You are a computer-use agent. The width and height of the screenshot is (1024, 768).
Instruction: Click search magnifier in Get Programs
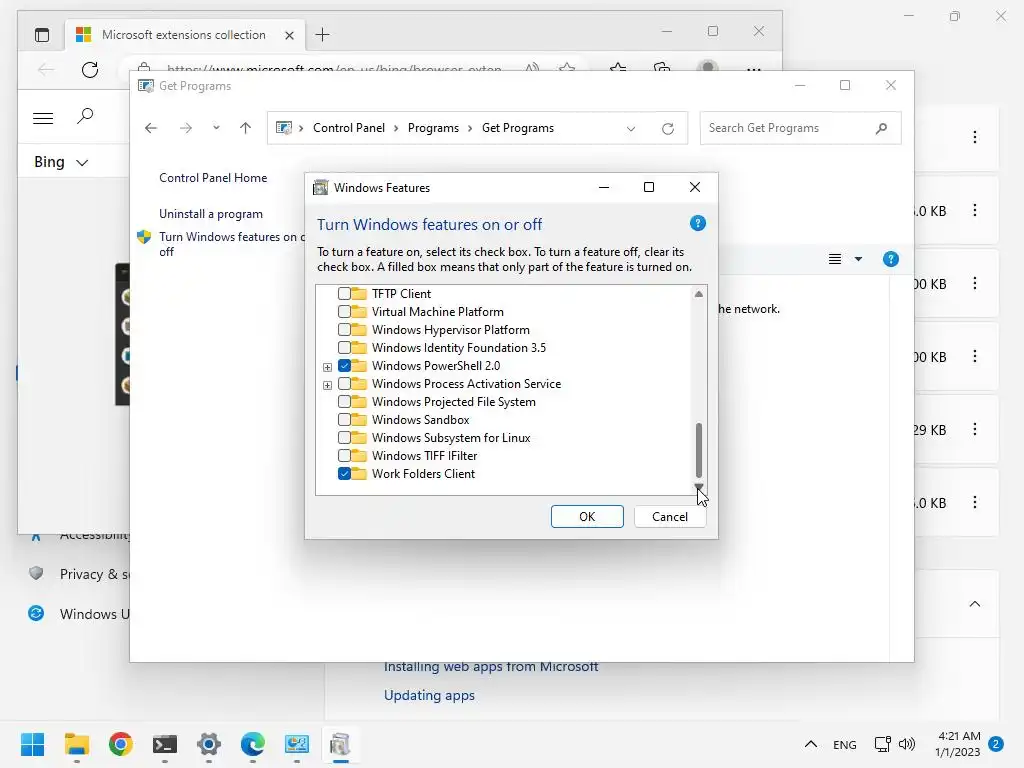click(882, 128)
